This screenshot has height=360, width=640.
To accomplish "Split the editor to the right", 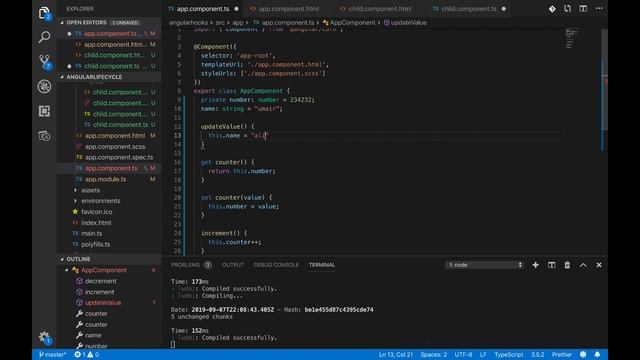I will coord(583,9).
